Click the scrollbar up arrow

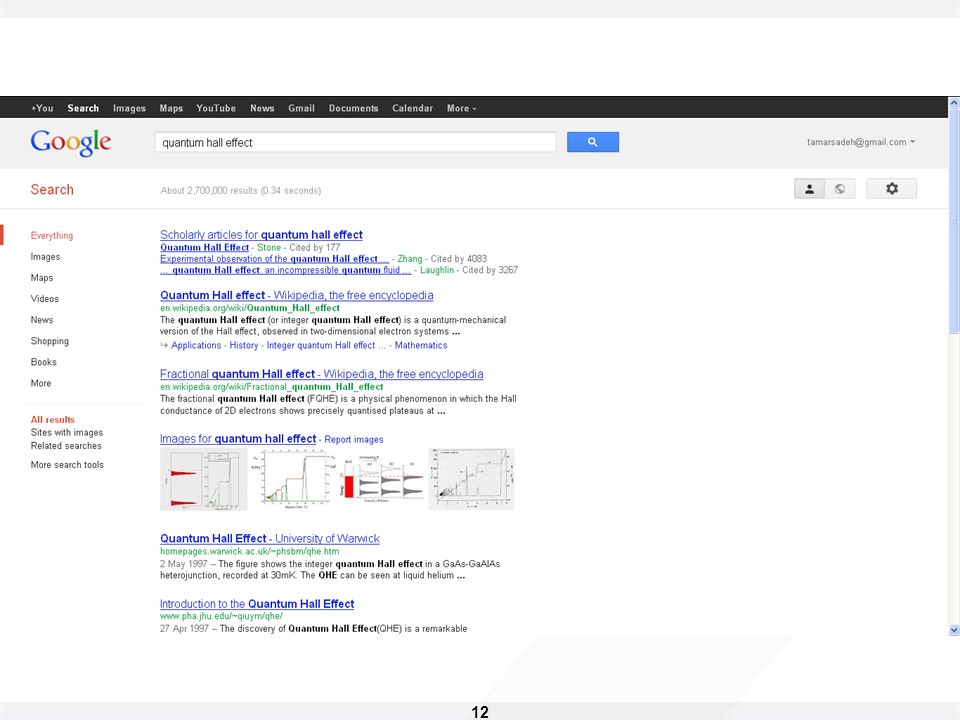click(954, 103)
